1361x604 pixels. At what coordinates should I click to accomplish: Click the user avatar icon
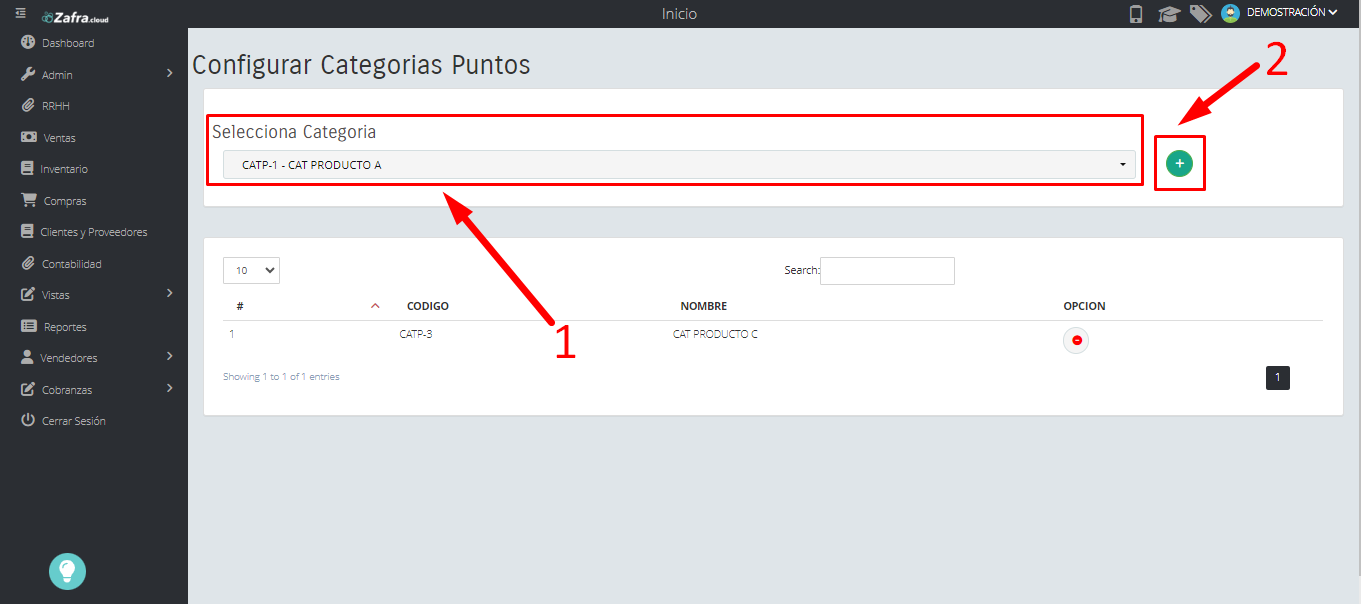point(1231,13)
